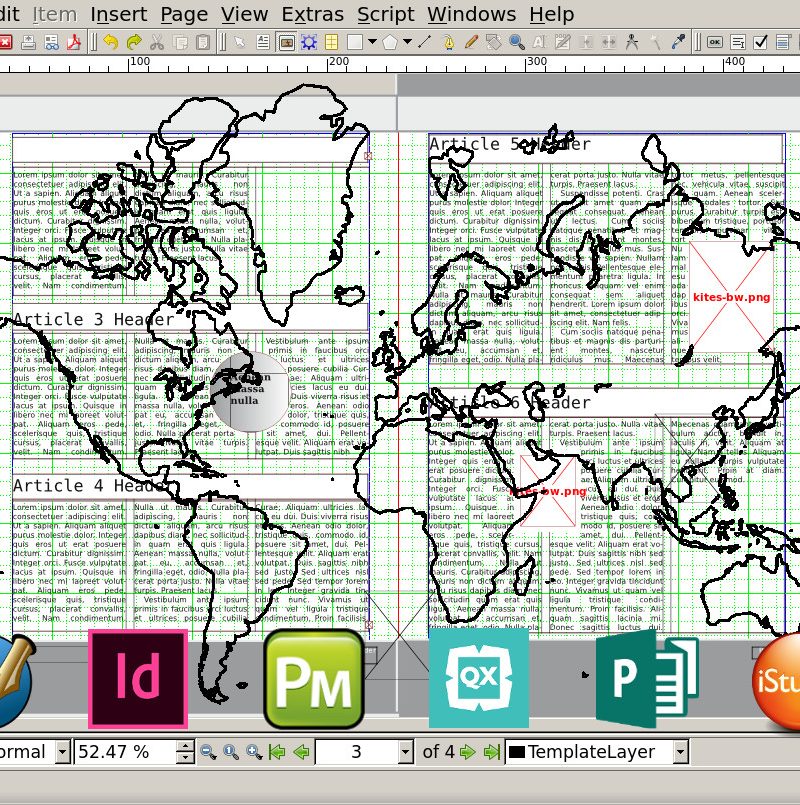This screenshot has width=800, height=805.
Task: Select the Line tool
Action: [x=425, y=42]
